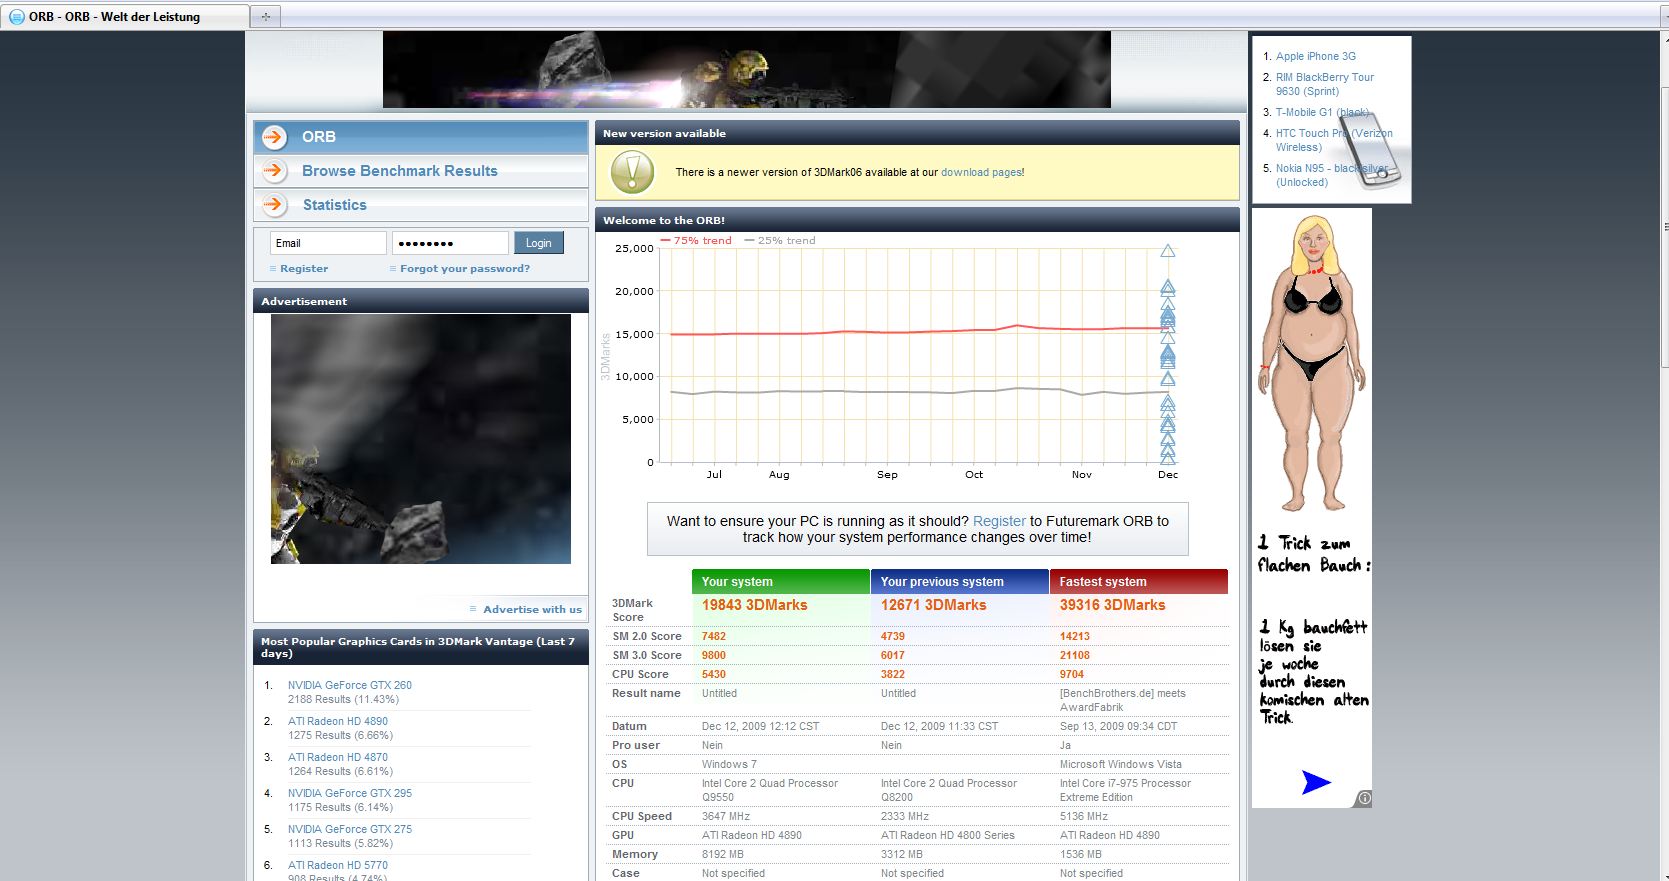
Task: Focus the password input field
Action: coord(450,243)
